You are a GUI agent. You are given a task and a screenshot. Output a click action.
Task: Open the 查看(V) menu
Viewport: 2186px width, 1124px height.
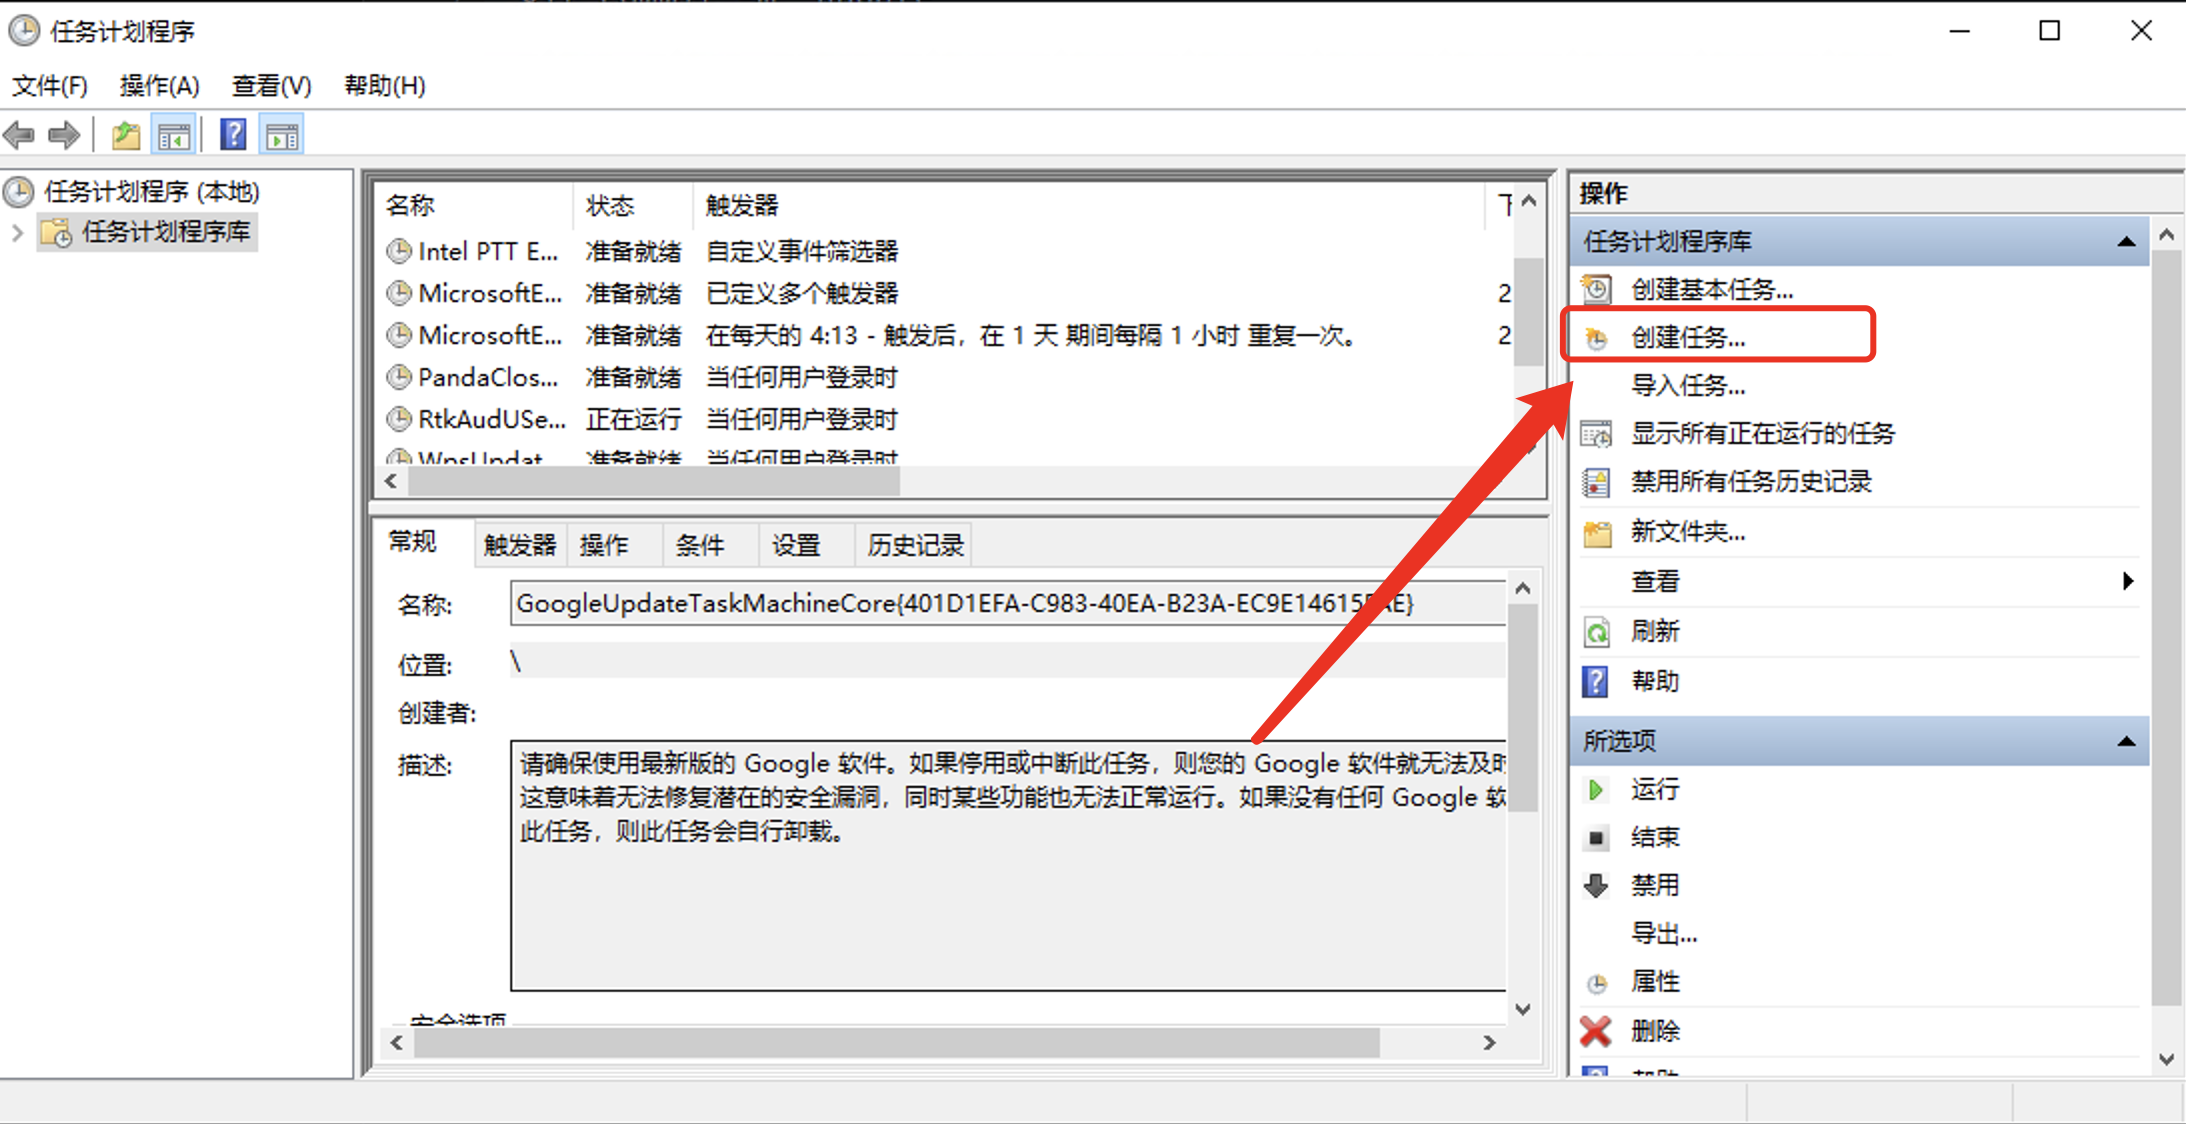click(x=272, y=86)
